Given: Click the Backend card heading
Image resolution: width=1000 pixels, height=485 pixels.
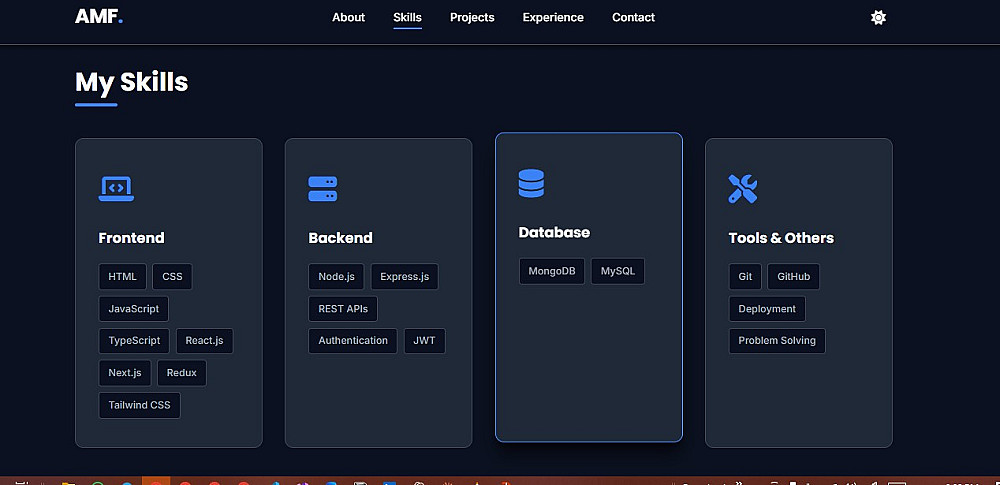Looking at the screenshot, I should (341, 238).
